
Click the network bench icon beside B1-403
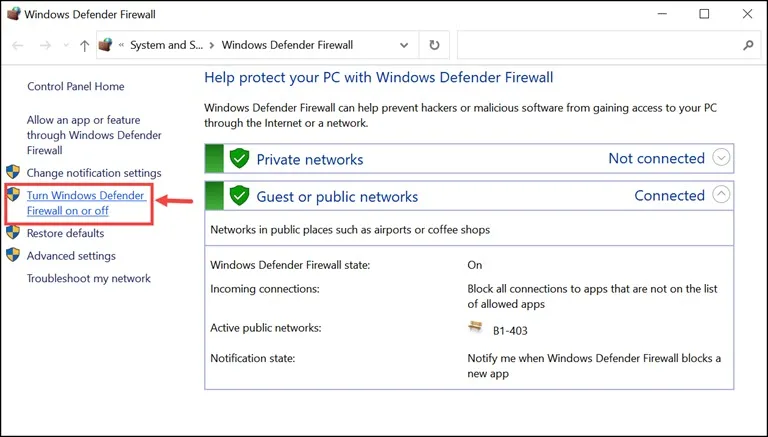(475, 327)
